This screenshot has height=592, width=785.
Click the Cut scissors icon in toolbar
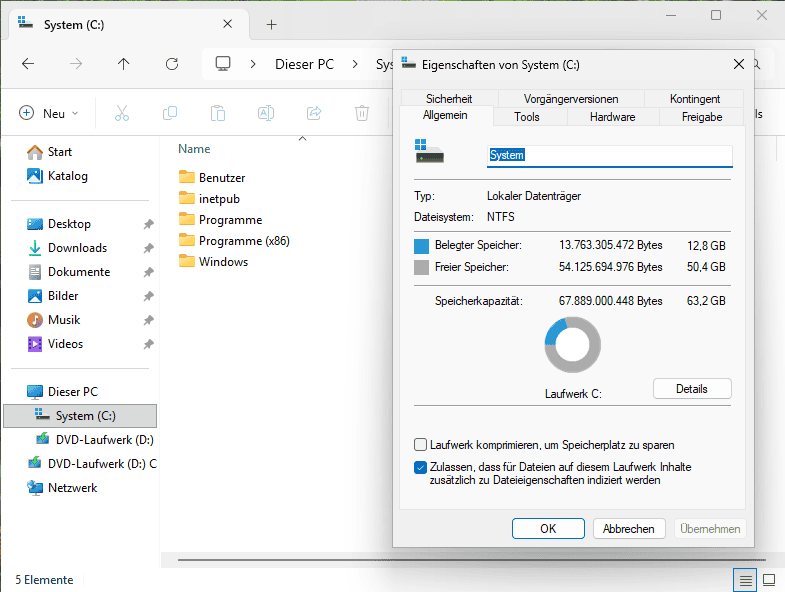click(122, 114)
